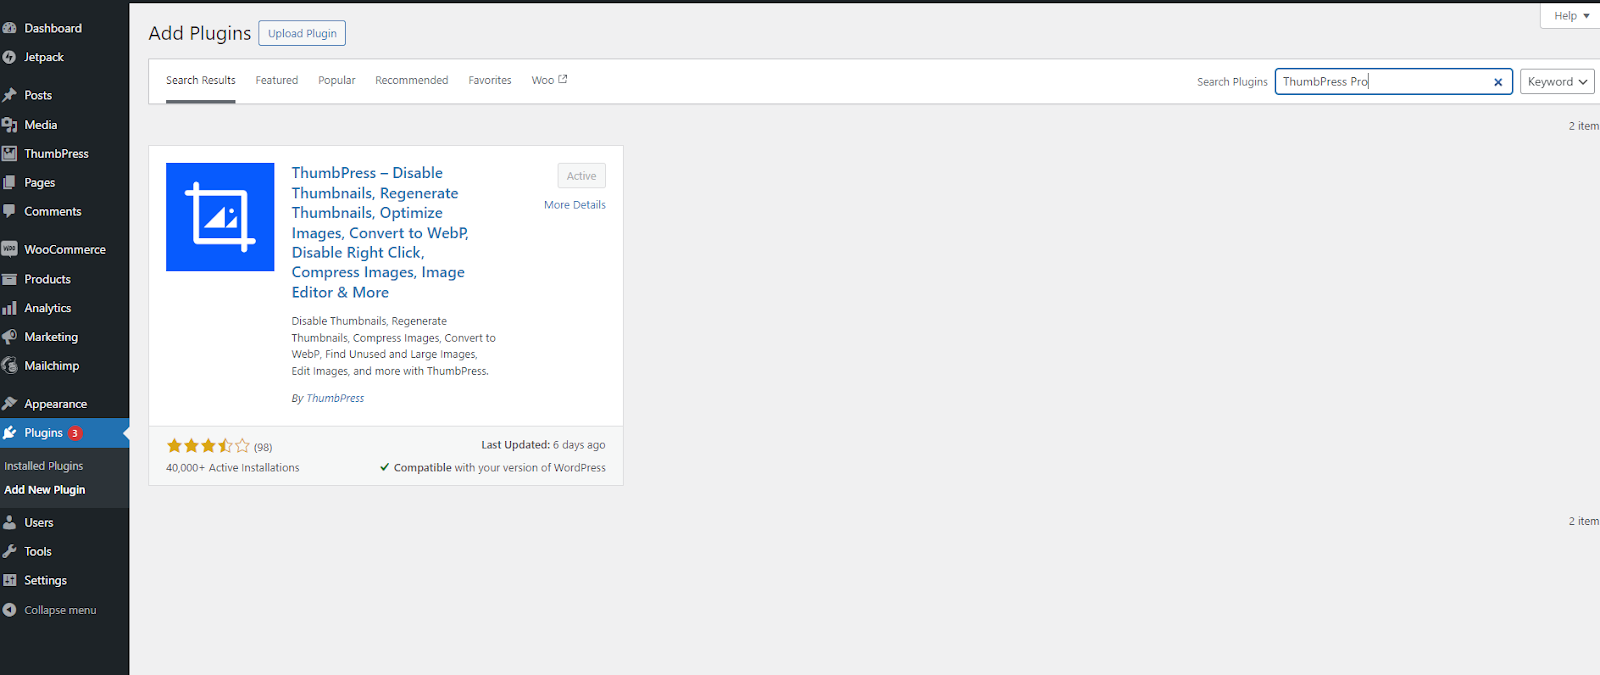The width and height of the screenshot is (1600, 675).
Task: Click the WooCommerce logo icon
Action: click(9, 249)
